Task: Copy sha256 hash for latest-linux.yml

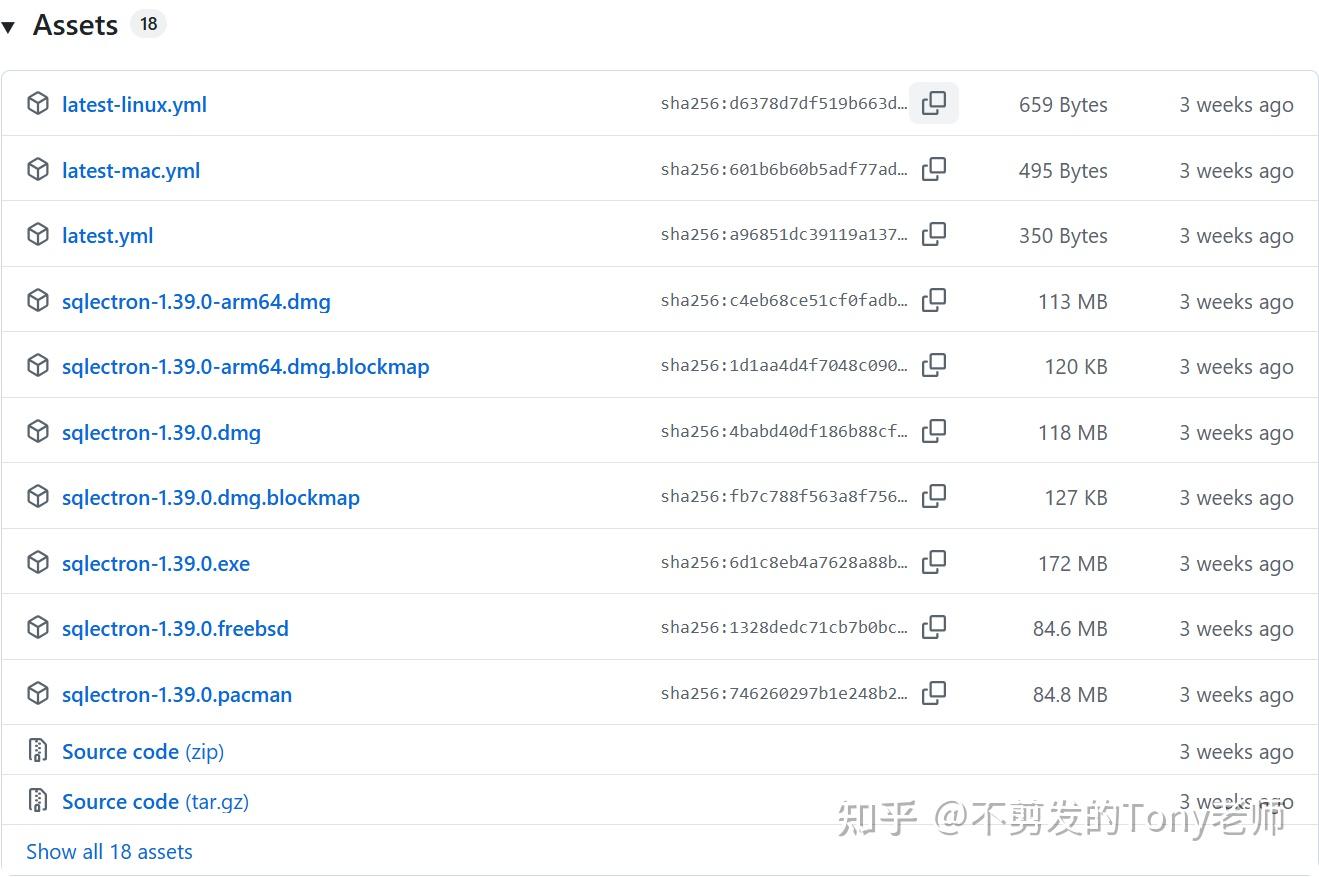Action: point(934,103)
